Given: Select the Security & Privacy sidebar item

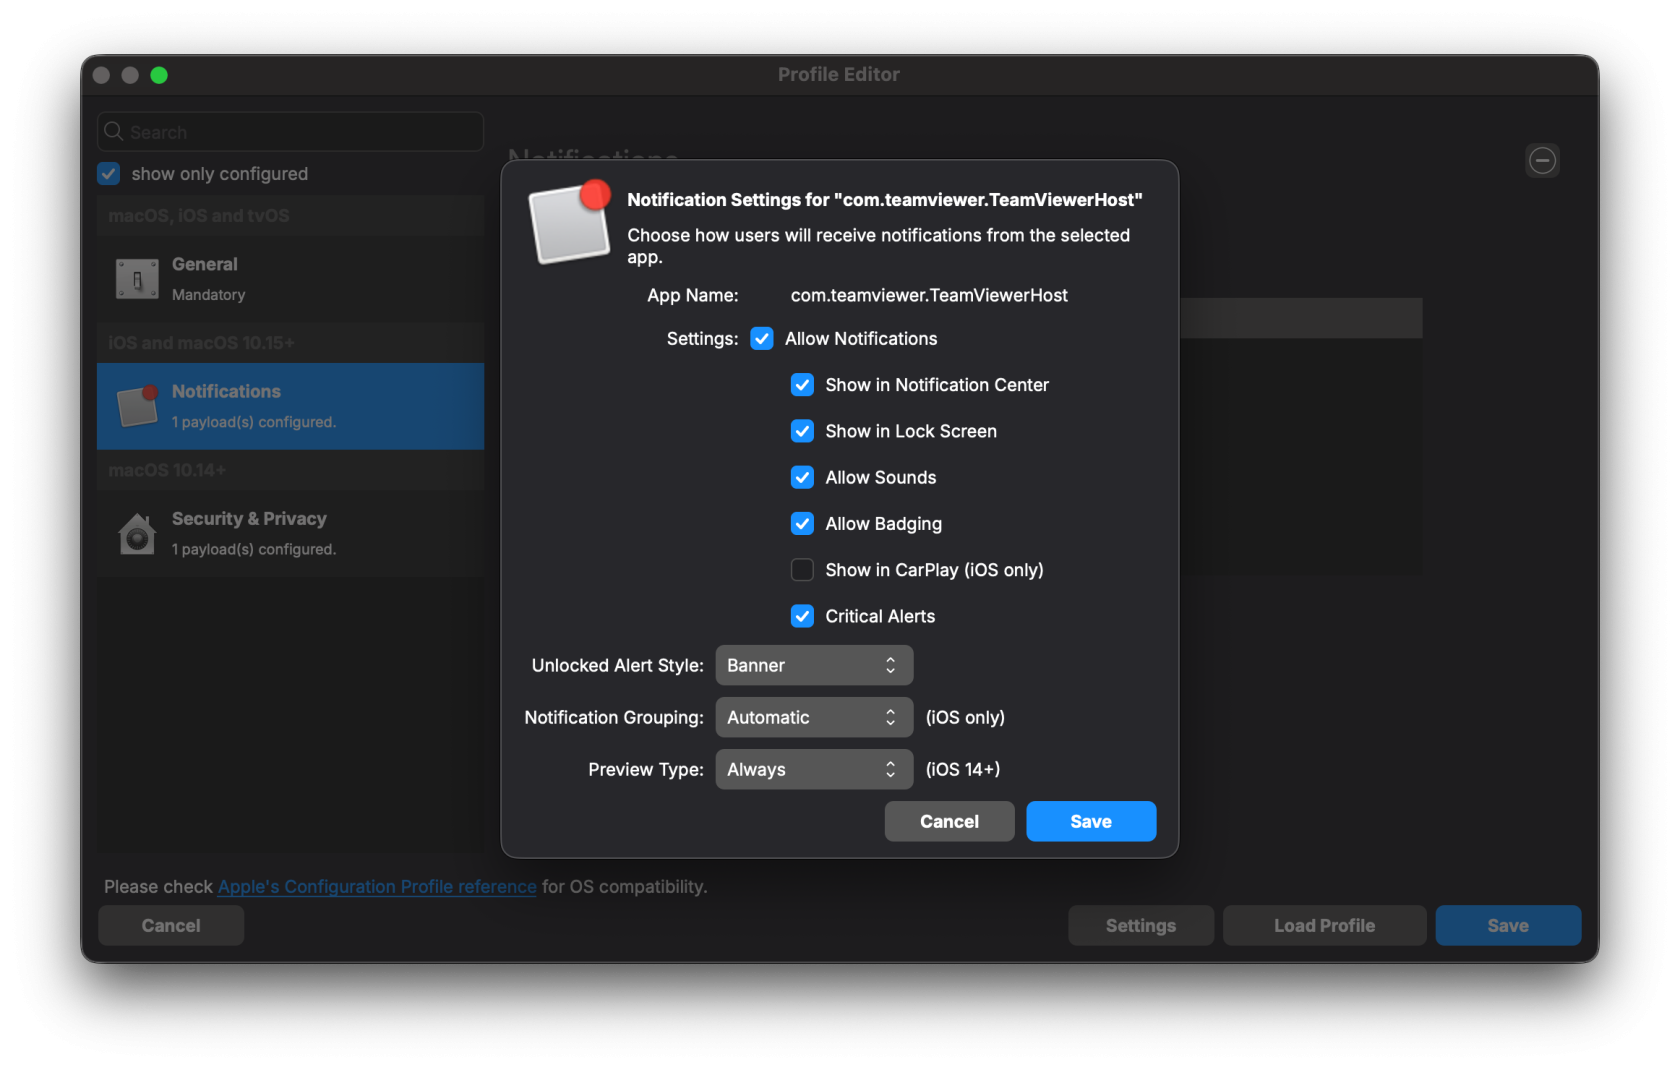Looking at the screenshot, I should point(290,534).
